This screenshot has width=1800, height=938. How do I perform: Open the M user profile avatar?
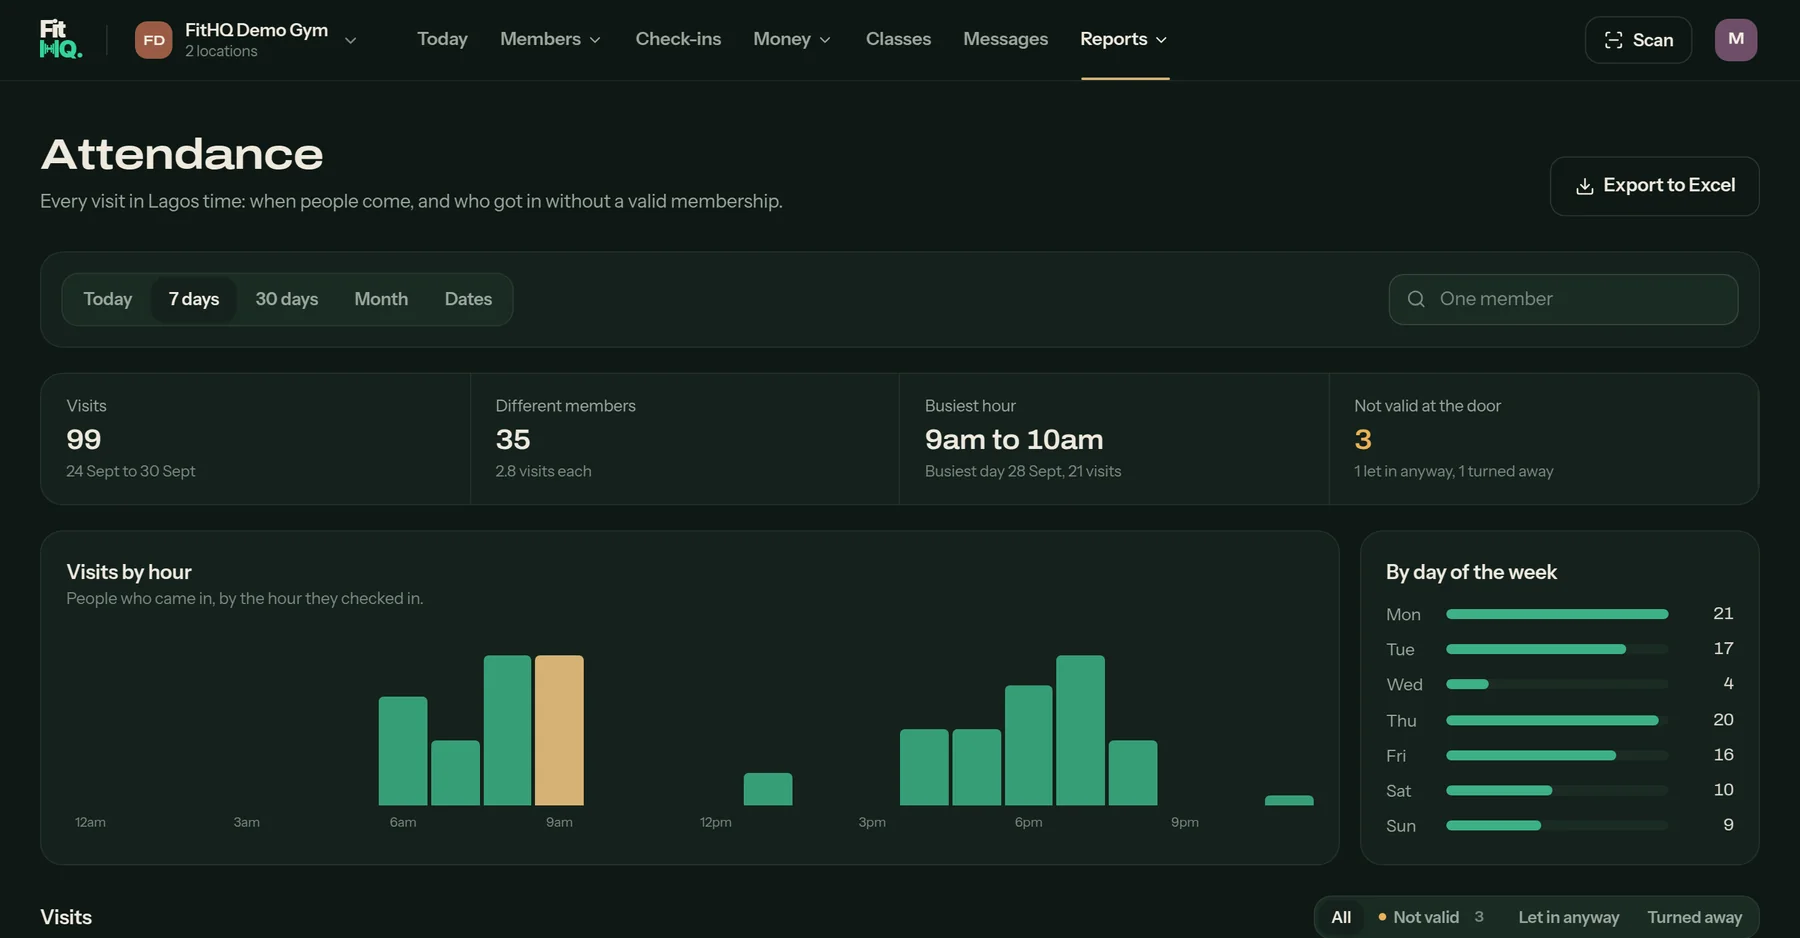tap(1736, 40)
